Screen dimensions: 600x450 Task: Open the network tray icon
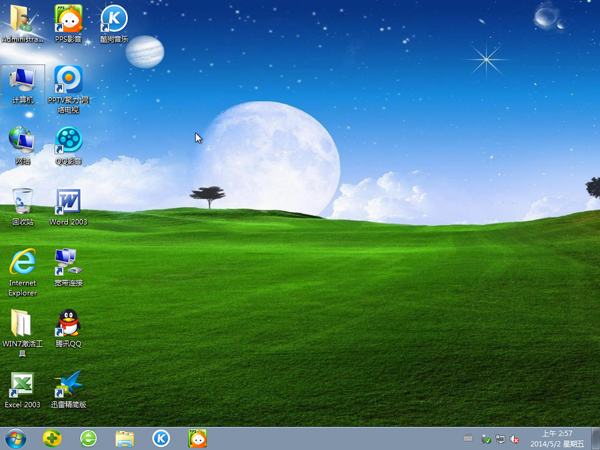click(x=500, y=439)
